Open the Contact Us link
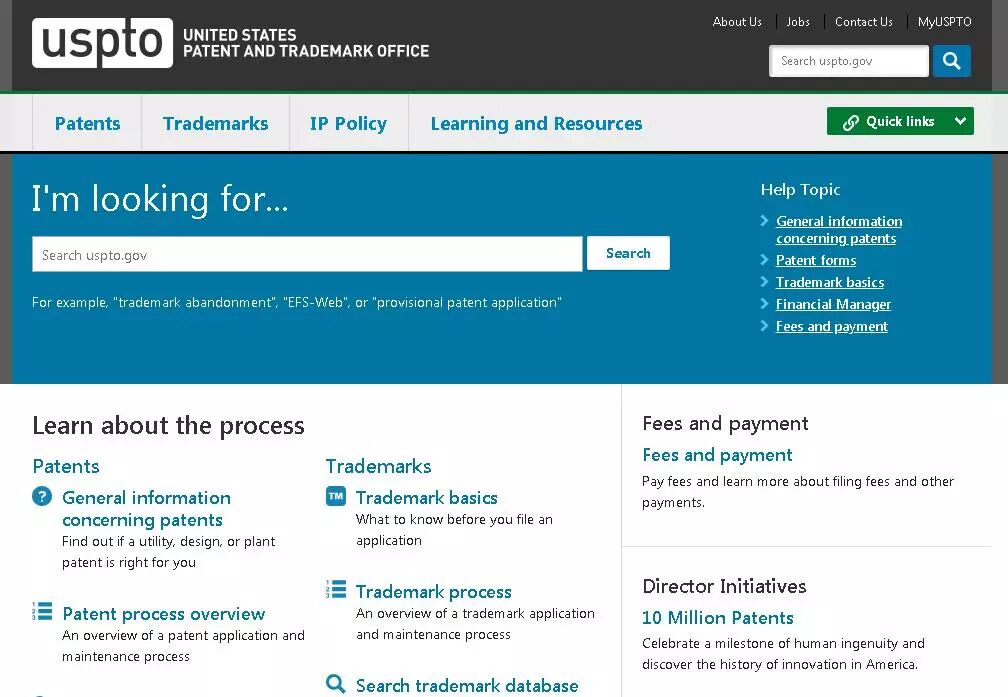Image resolution: width=1008 pixels, height=697 pixels. (x=863, y=22)
